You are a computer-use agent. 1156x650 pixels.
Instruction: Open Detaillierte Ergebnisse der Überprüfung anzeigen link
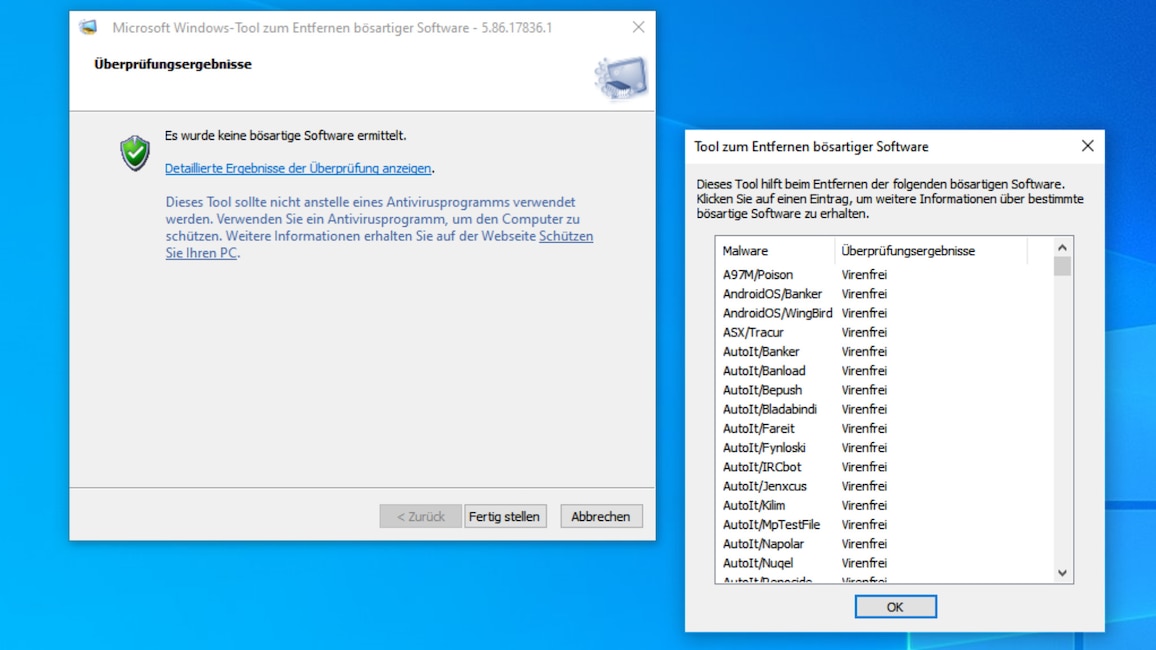click(298, 168)
